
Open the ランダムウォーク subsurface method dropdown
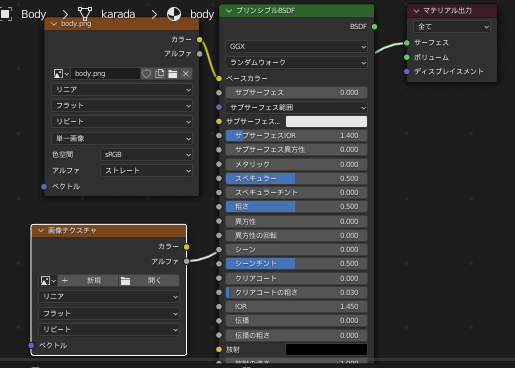click(x=296, y=63)
